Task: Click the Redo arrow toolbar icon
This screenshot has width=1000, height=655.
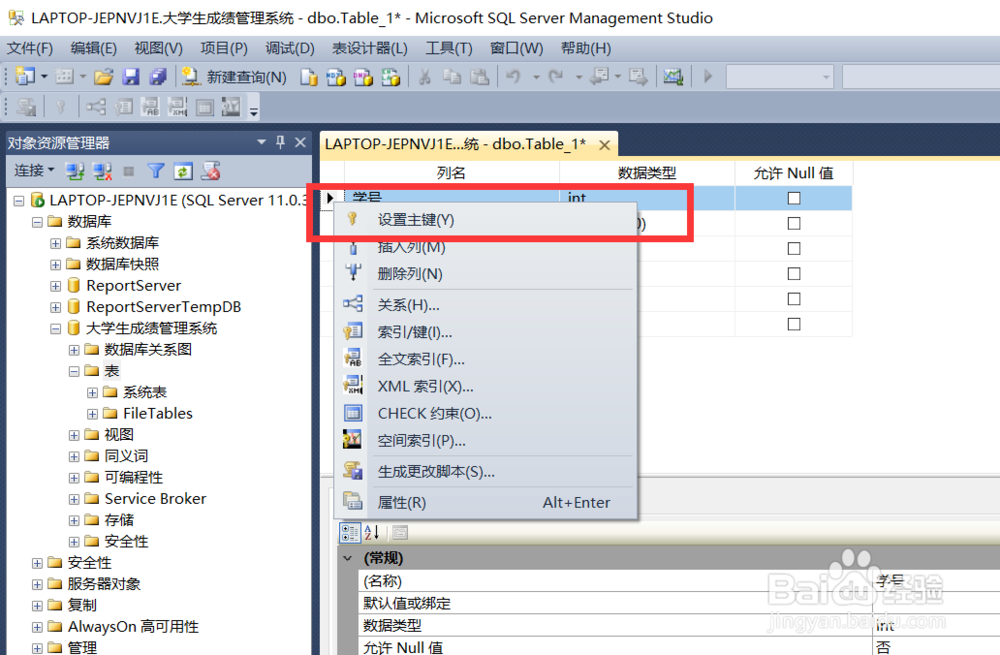Action: [556, 77]
